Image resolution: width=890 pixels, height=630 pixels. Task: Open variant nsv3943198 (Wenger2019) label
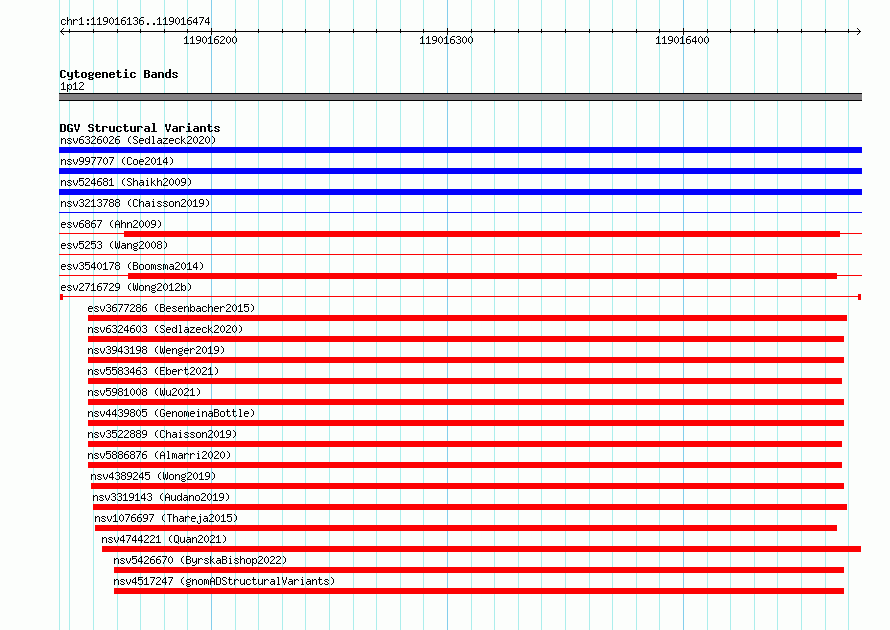coord(156,350)
